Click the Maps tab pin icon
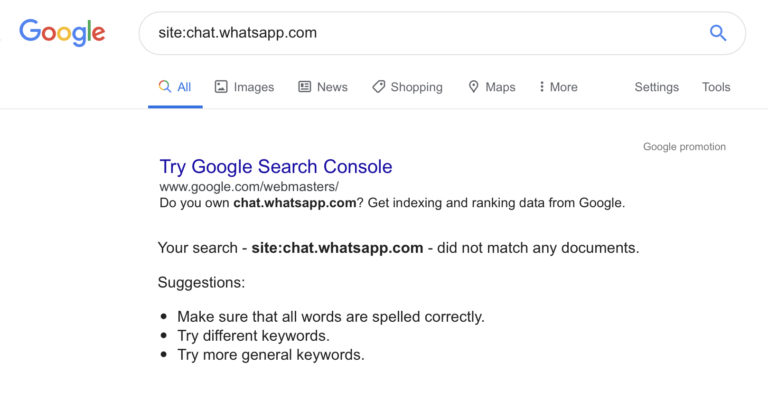This screenshot has height=393, width=768. tap(473, 87)
